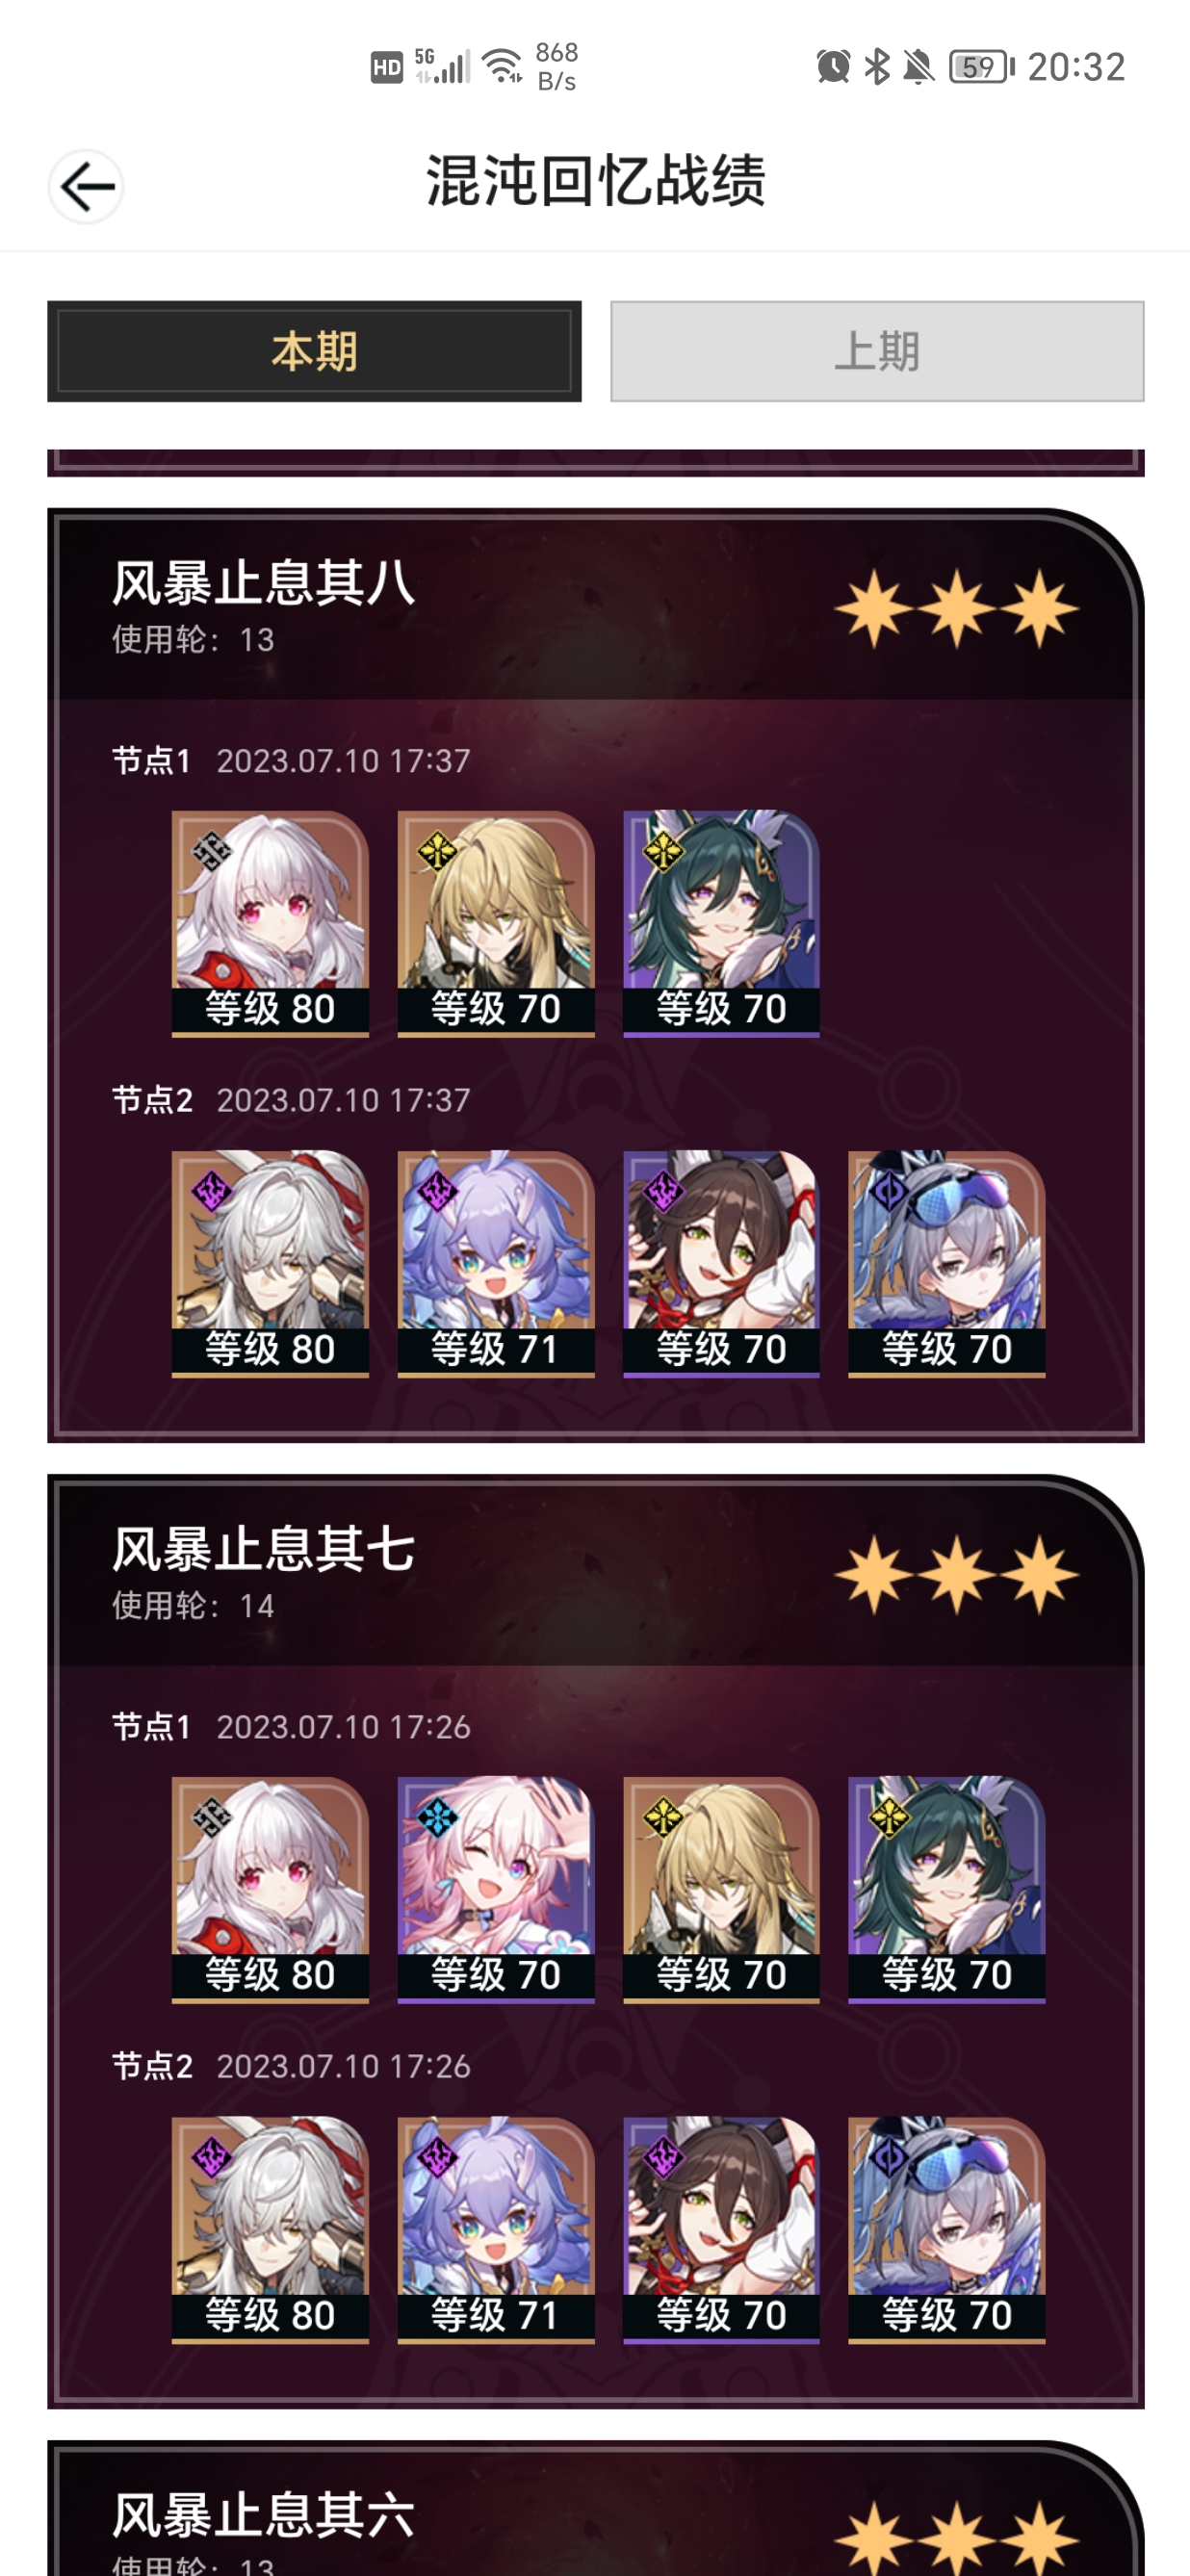The width and height of the screenshot is (1190, 2576).
Task: Switch to the 本期 tab
Action: [314, 351]
